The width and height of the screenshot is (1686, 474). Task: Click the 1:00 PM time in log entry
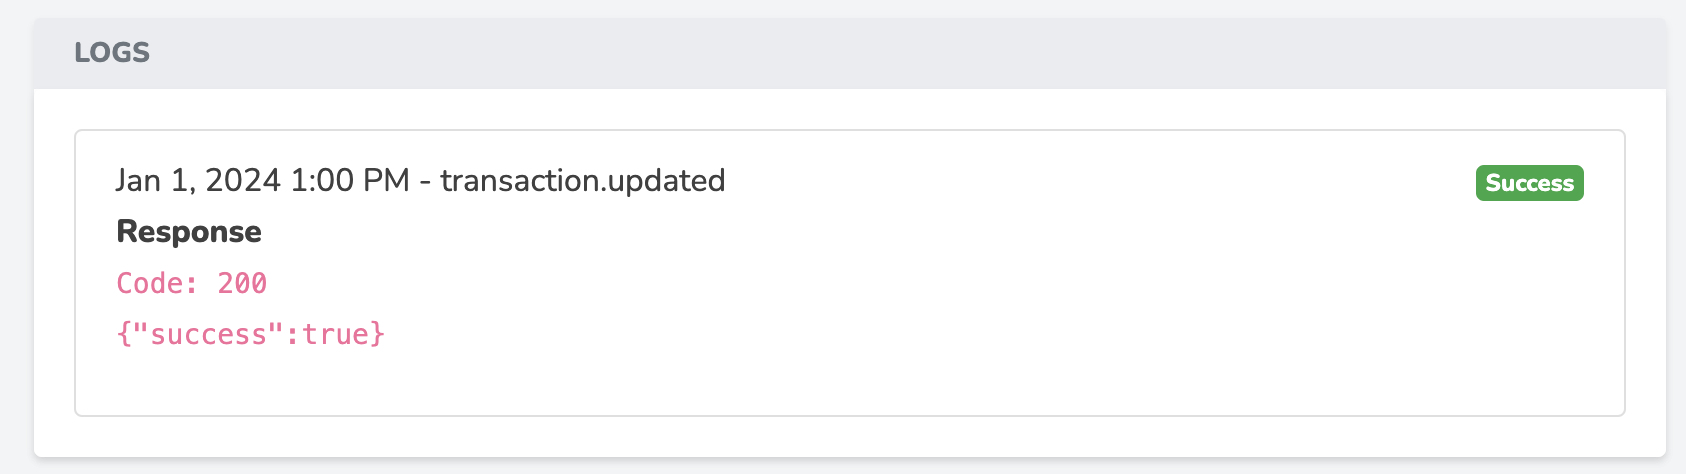point(350,181)
